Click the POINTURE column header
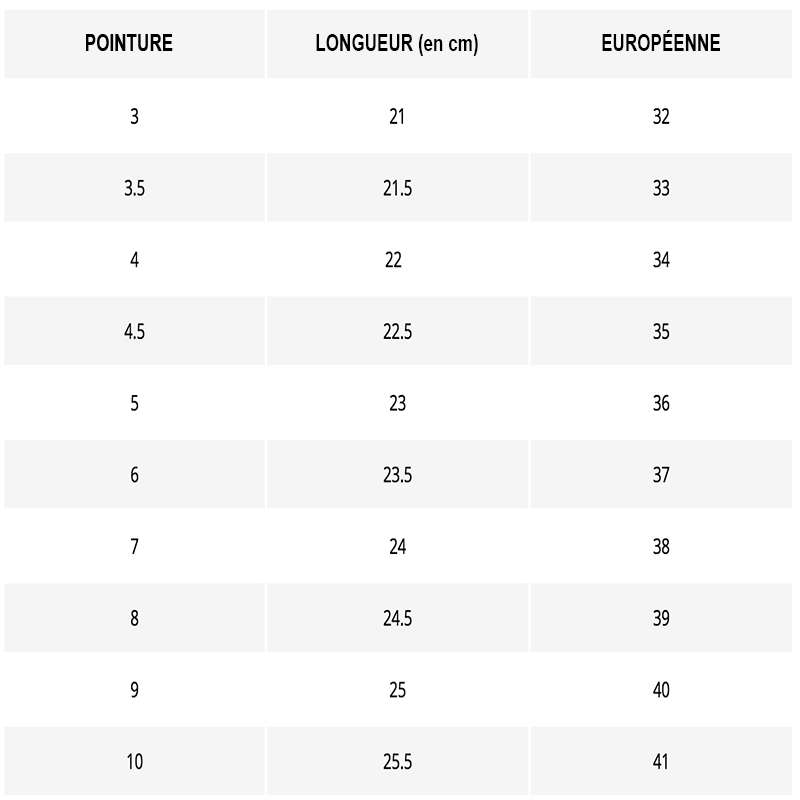This screenshot has width=800, height=800. tap(129, 43)
